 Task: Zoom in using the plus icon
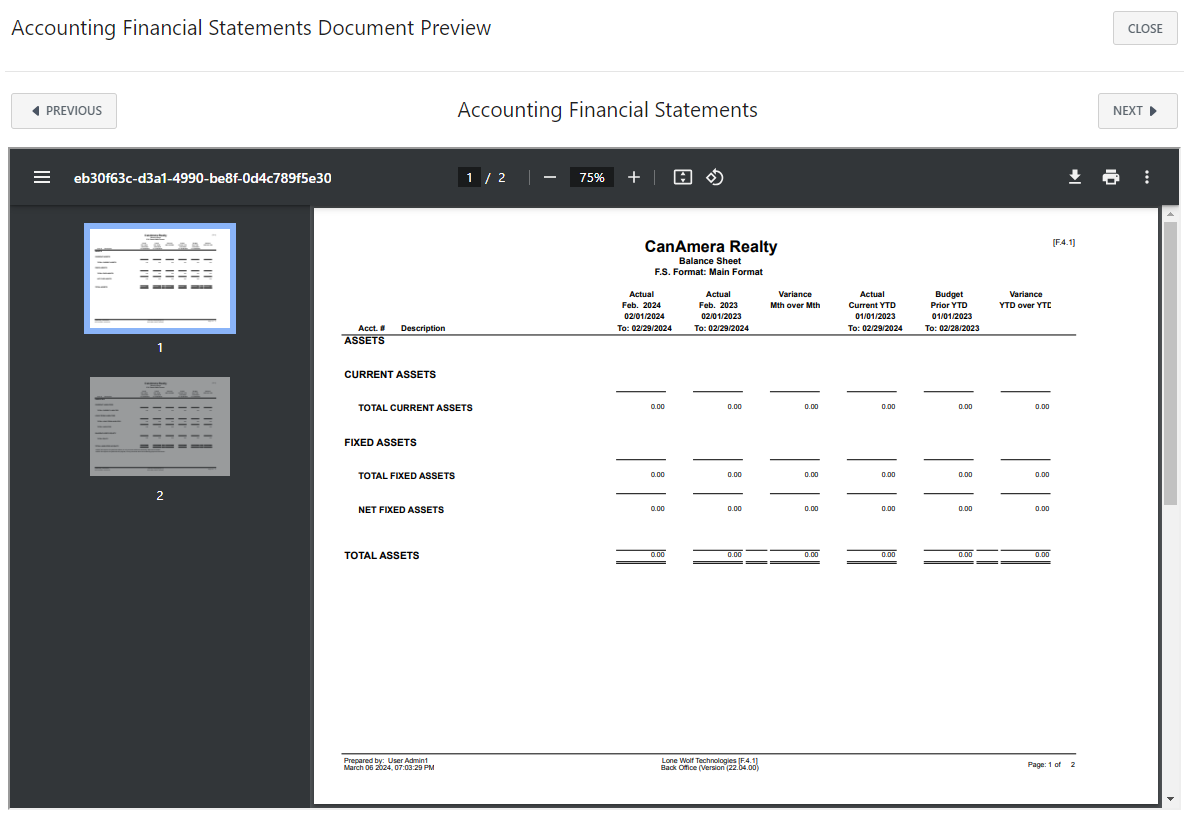634,177
